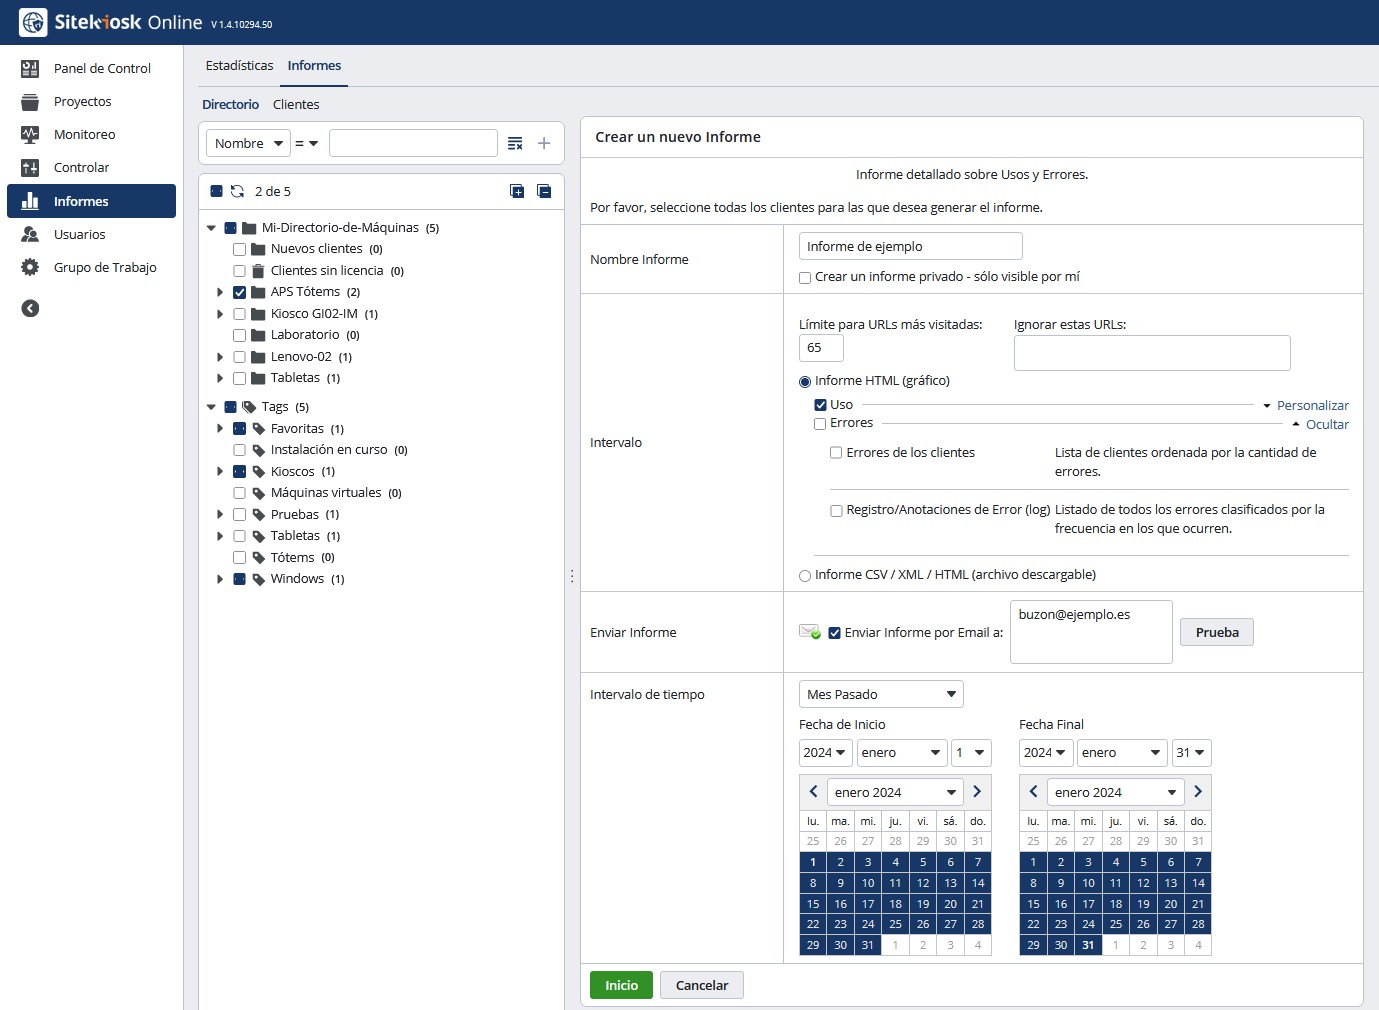Select the Informe CSV / XML / HTML option
The height and width of the screenshot is (1010, 1379).
click(805, 576)
